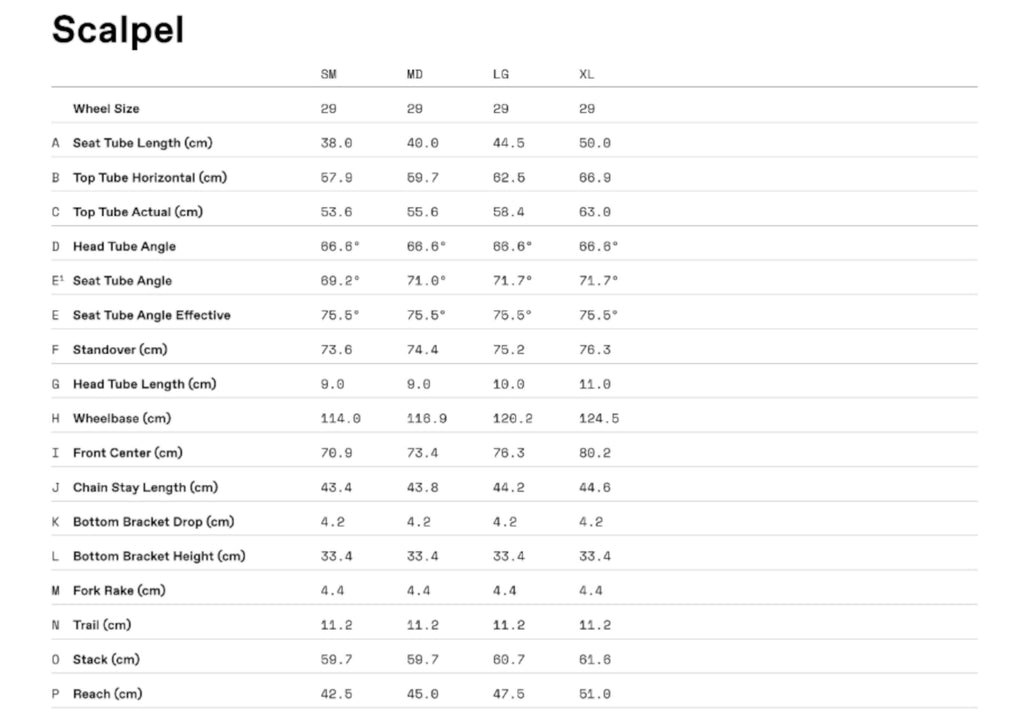This screenshot has width=1024, height=717.
Task: Click the Bottom Bracket Height row label
Action: (x=158, y=557)
